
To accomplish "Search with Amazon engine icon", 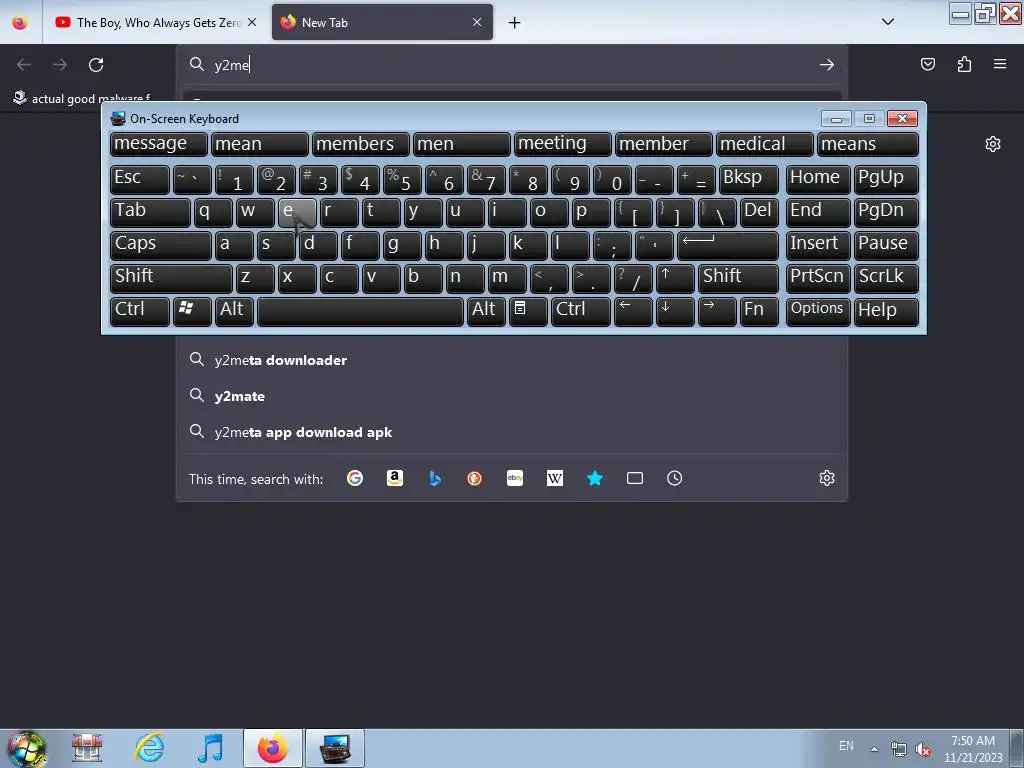I will pyautogui.click(x=394, y=479).
